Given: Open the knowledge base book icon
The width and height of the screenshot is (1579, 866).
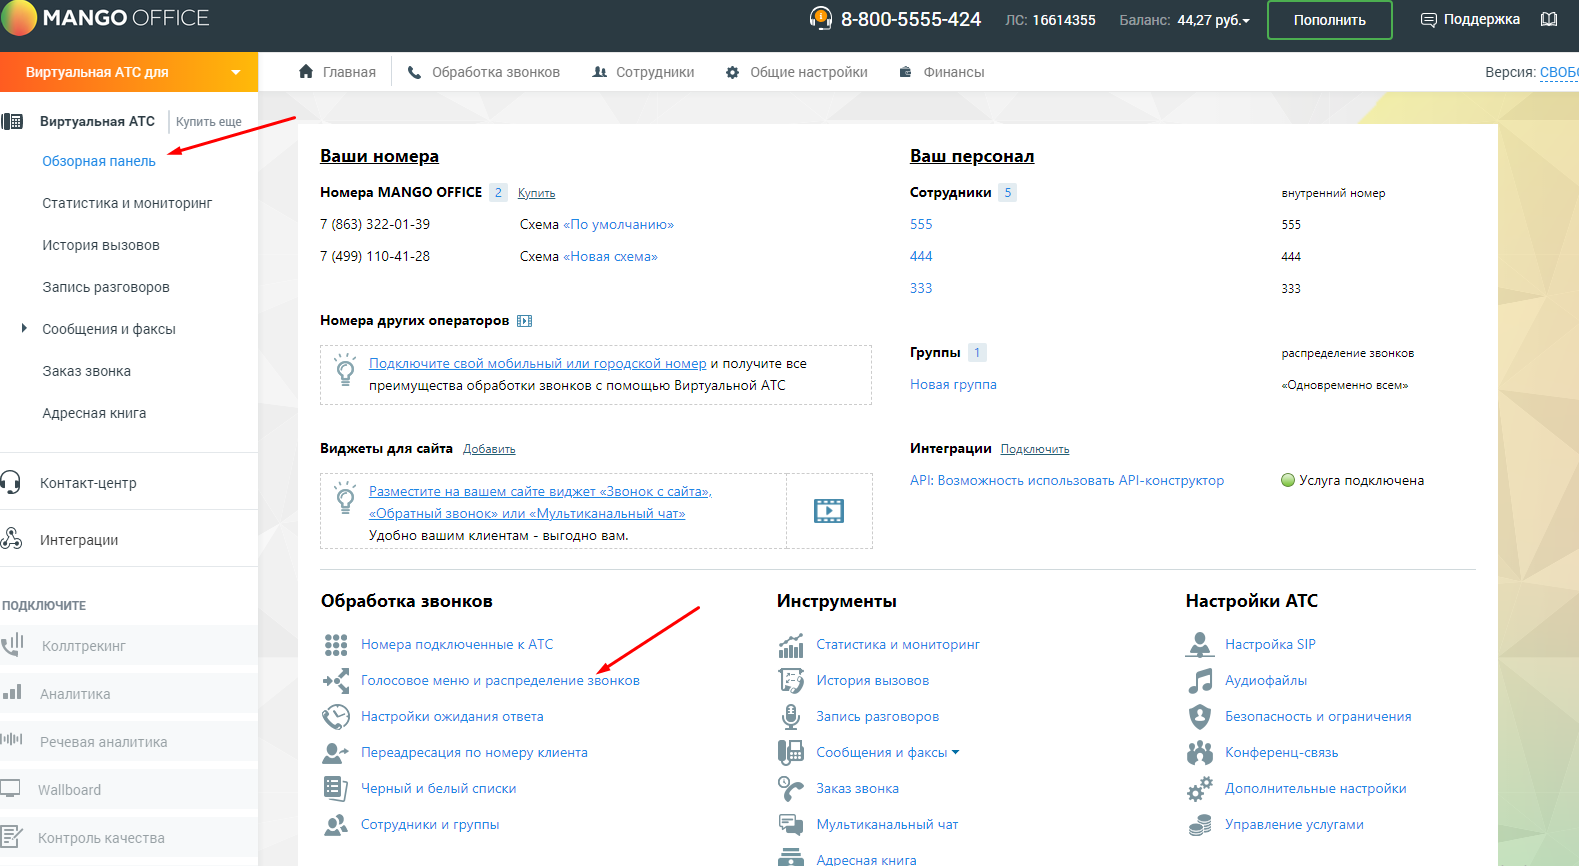Looking at the screenshot, I should click(x=1549, y=19).
